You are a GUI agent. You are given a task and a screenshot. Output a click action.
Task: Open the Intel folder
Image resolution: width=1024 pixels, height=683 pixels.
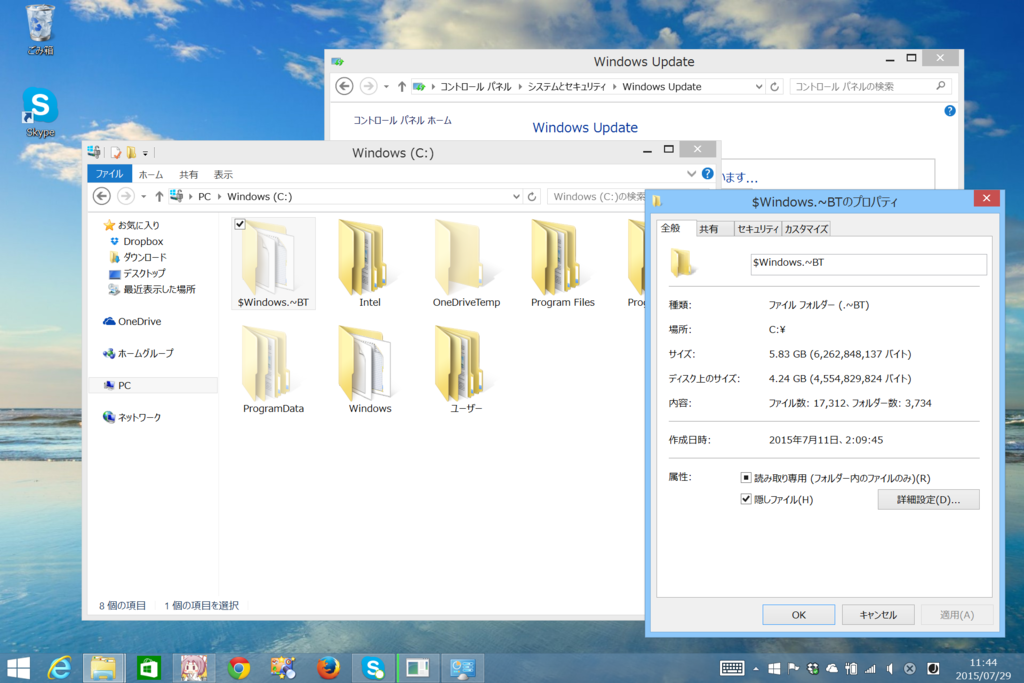click(370, 264)
